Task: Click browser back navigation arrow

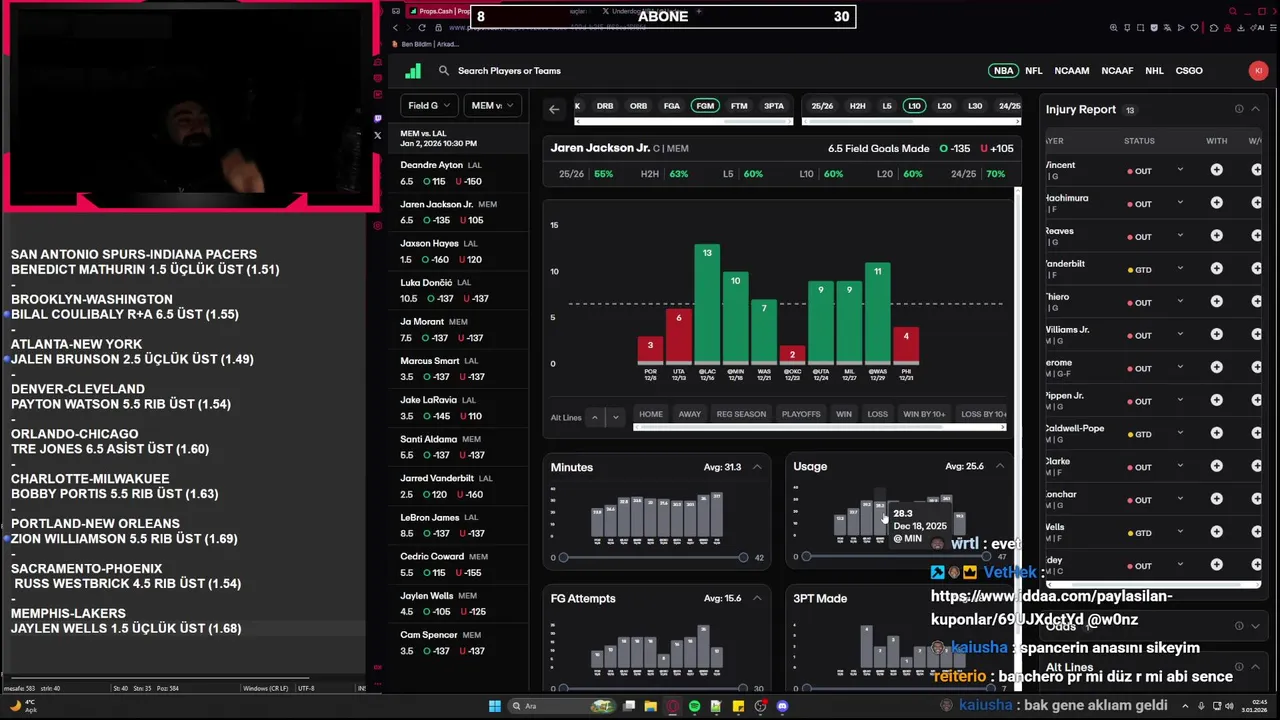Action: point(396,28)
